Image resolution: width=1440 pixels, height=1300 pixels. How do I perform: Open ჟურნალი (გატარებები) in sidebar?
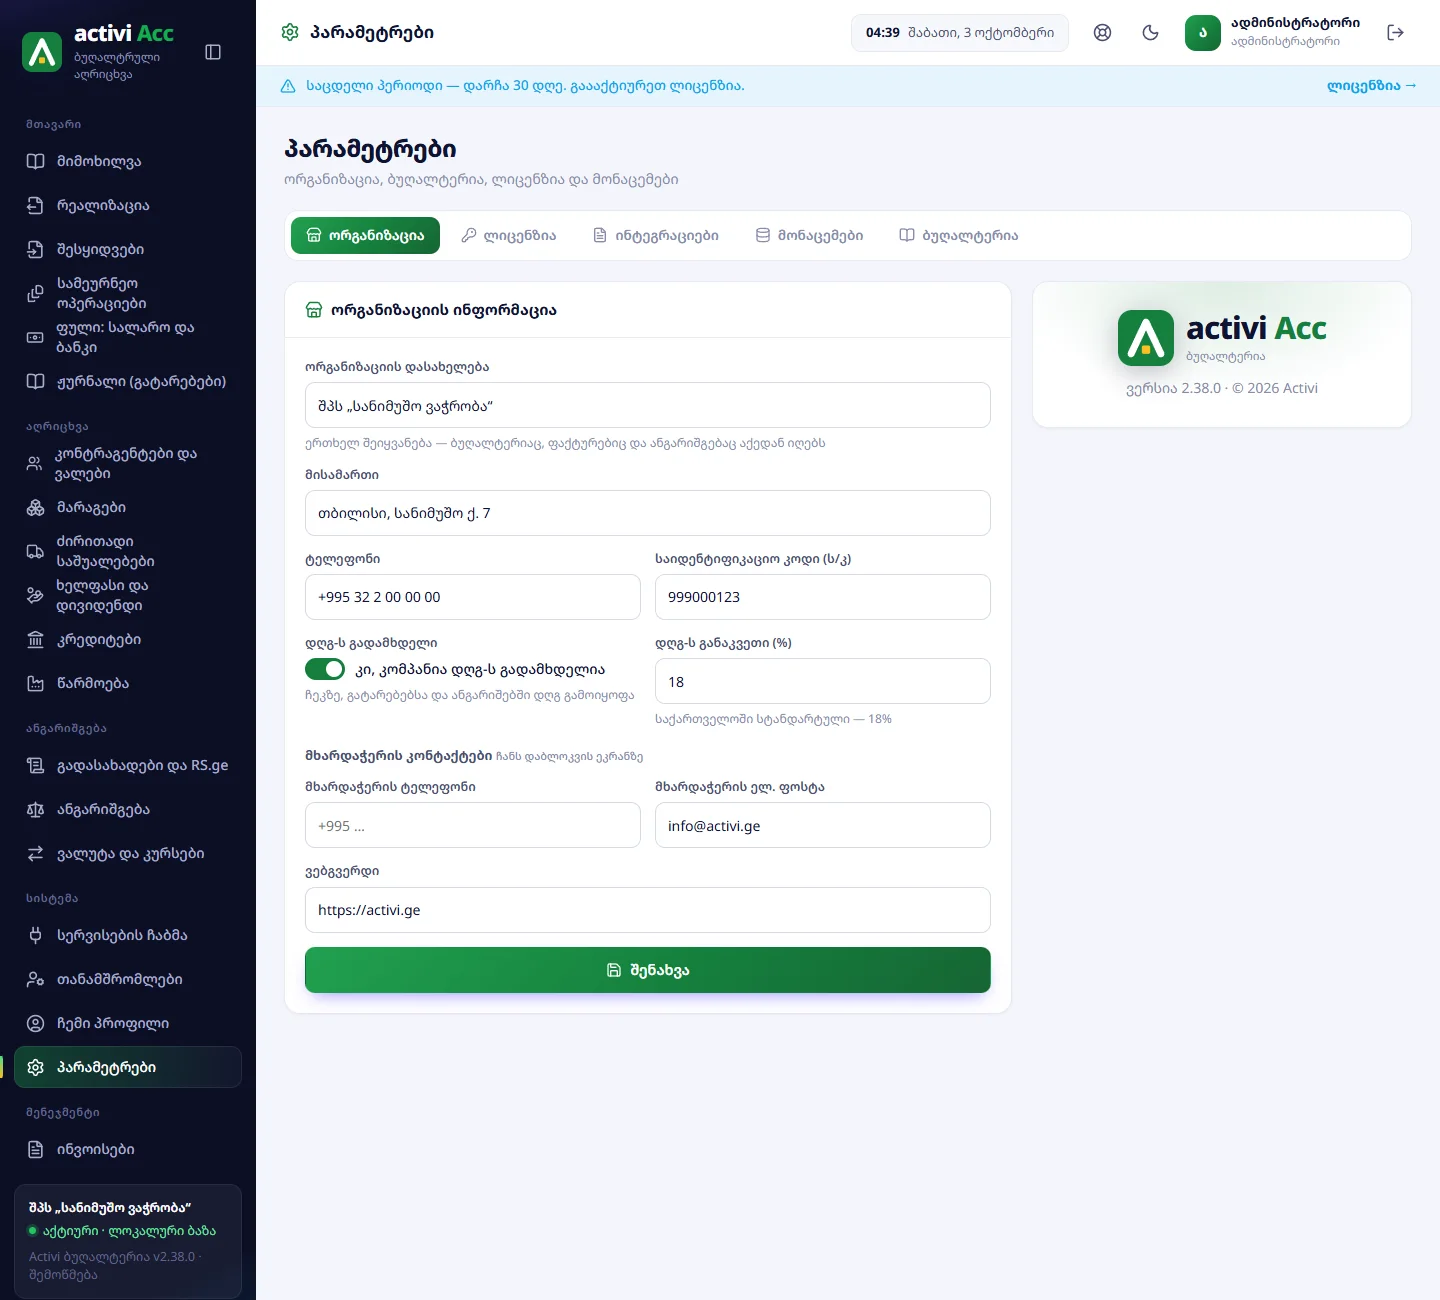pyautogui.click(x=128, y=381)
